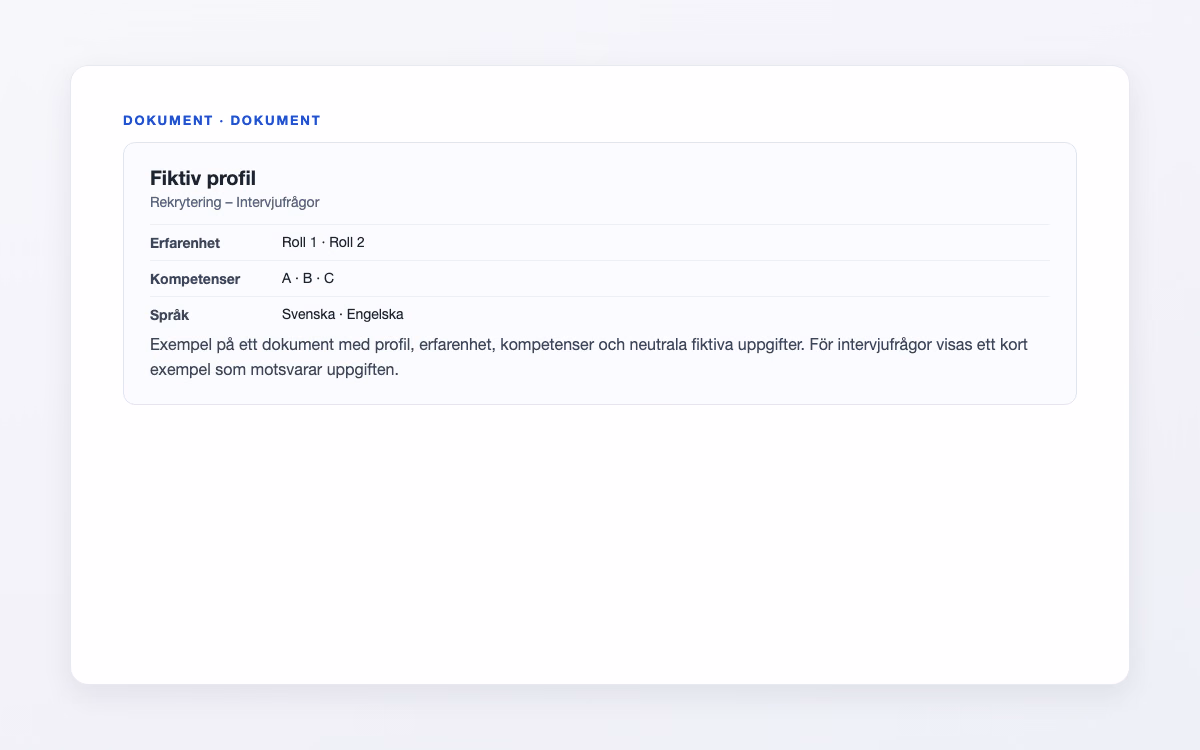Click the Svenska language value
The width and height of the screenshot is (1200, 750).
tap(308, 314)
